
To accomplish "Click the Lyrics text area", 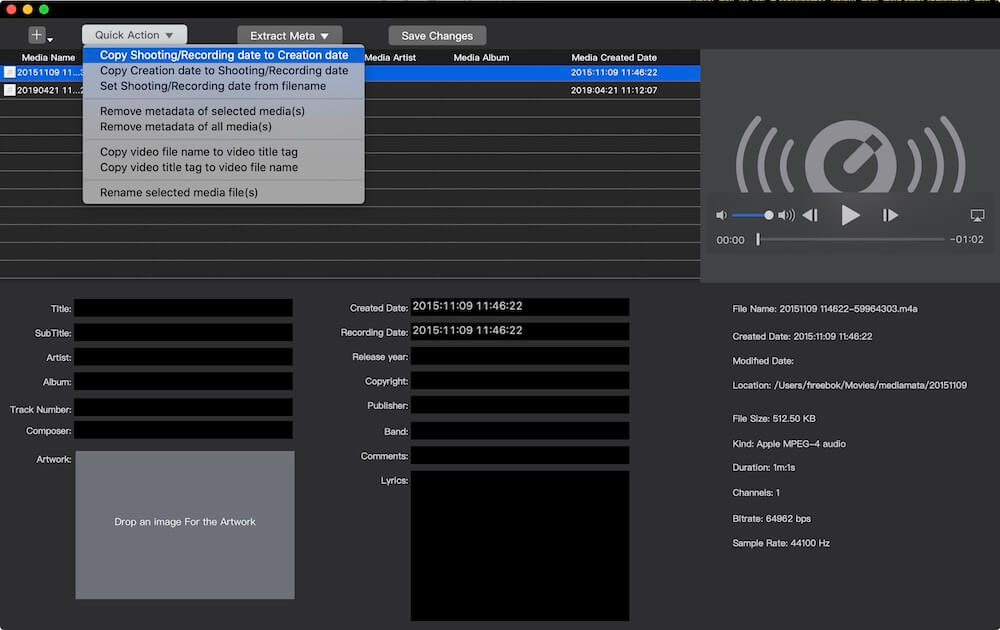I will [x=520, y=546].
